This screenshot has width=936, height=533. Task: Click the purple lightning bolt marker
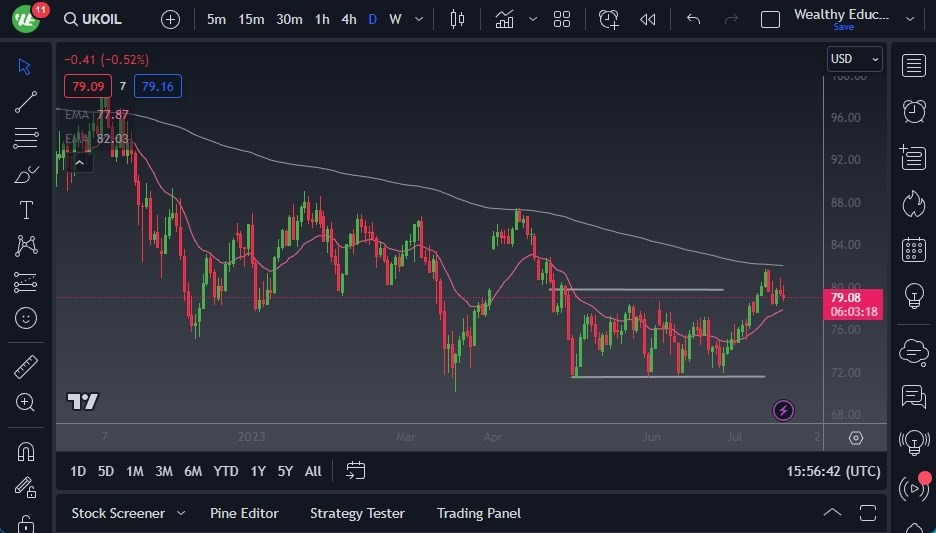(783, 410)
